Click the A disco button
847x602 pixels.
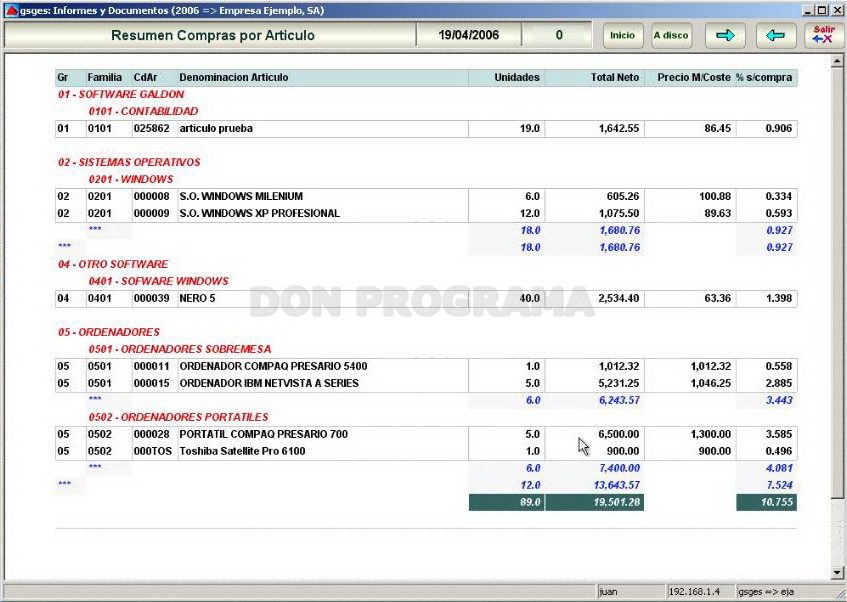[x=671, y=36]
